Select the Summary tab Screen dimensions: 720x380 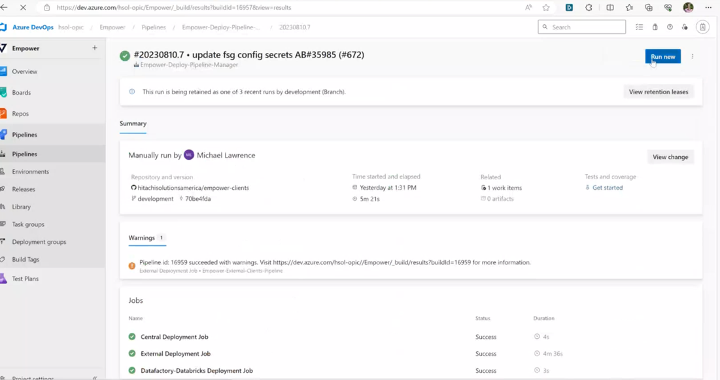[133, 123]
